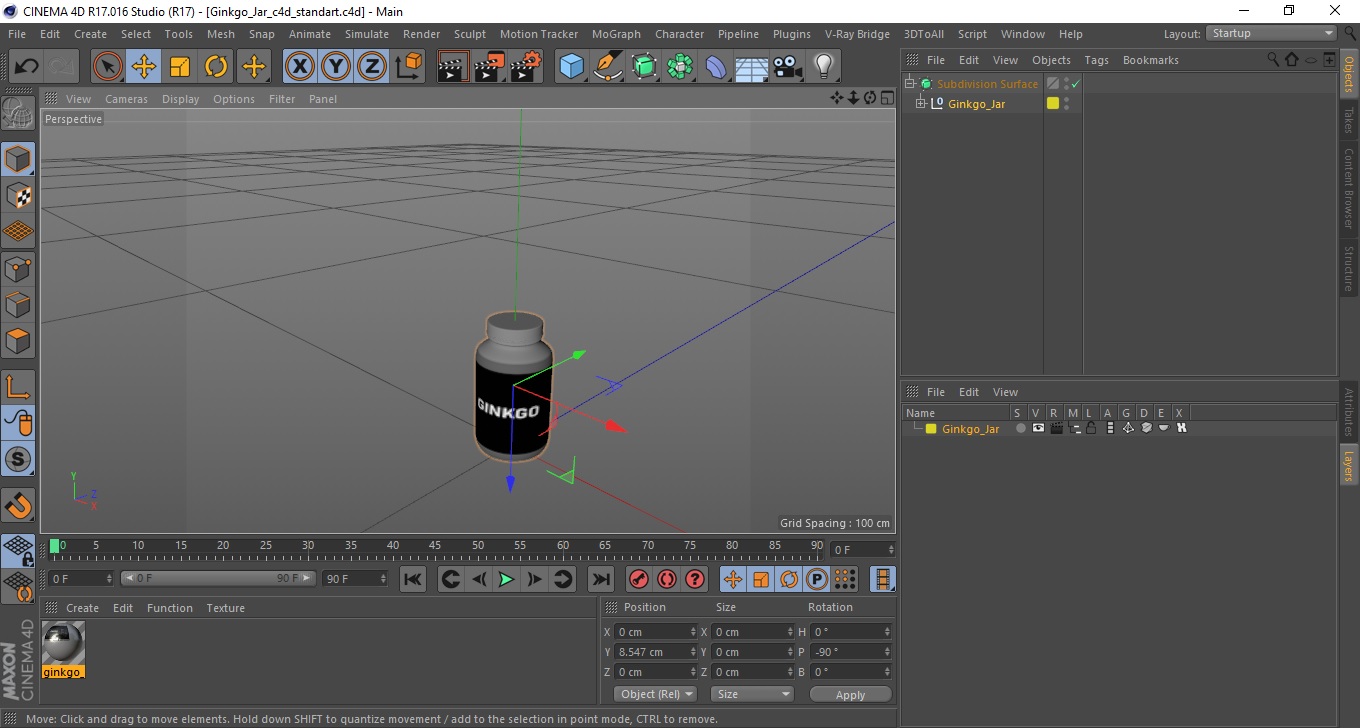Open the Layers side tab
The image size is (1360, 728).
(x=1349, y=466)
